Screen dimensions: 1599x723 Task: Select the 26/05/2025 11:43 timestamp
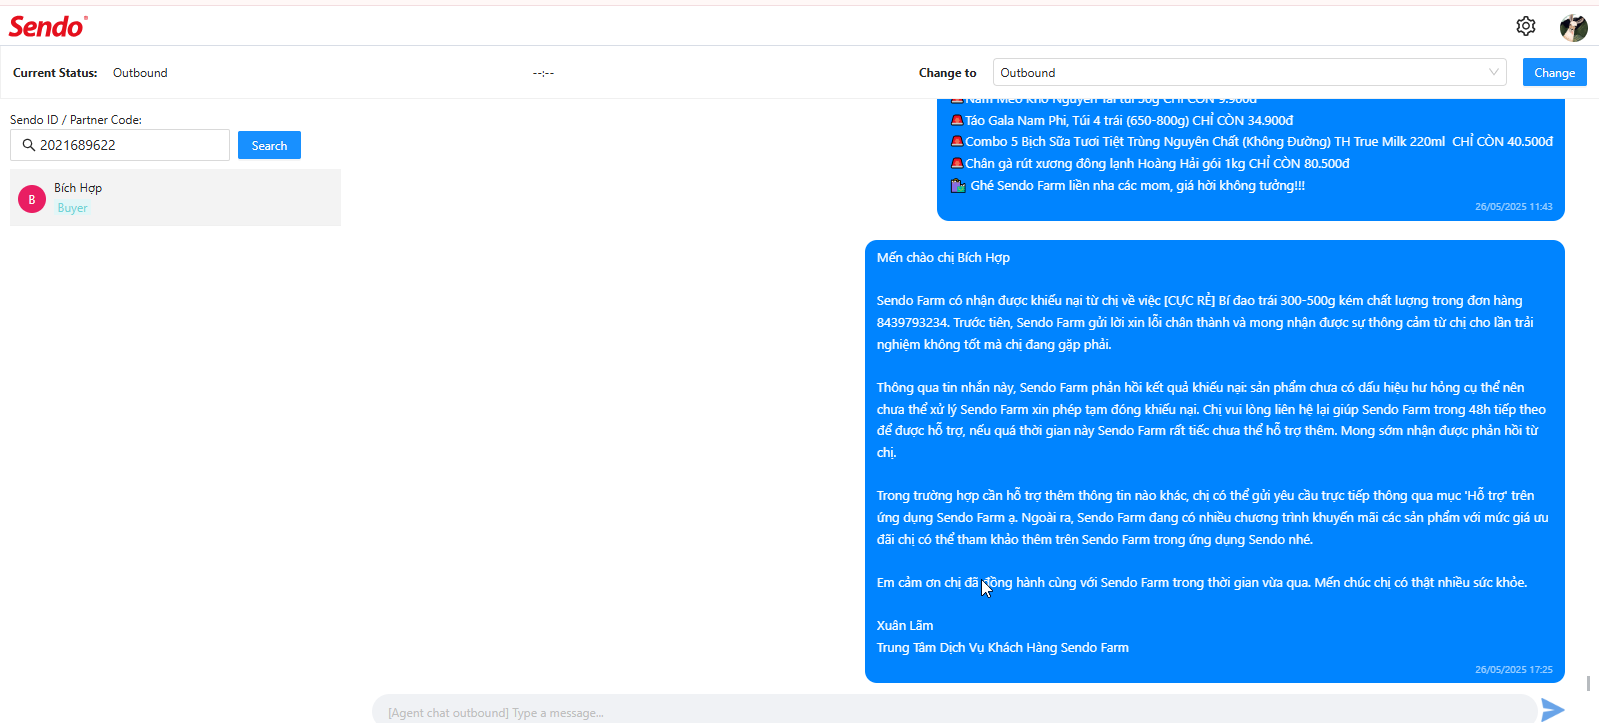(1514, 206)
